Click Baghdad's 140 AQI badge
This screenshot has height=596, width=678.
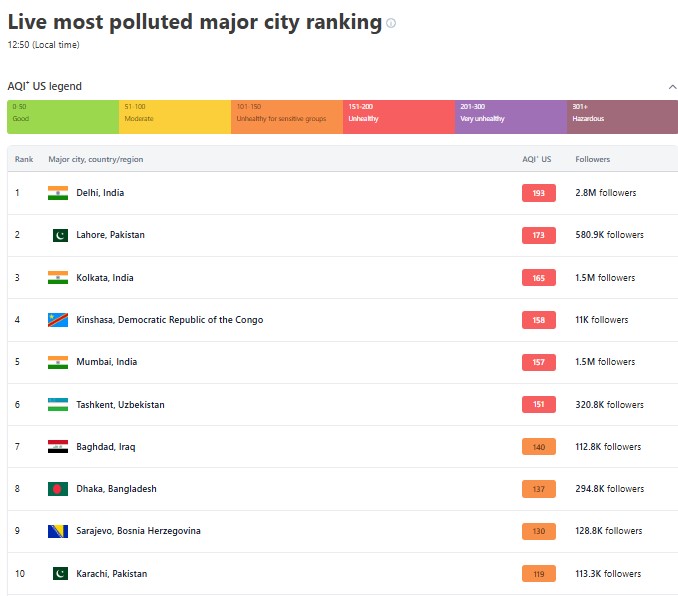click(x=538, y=447)
